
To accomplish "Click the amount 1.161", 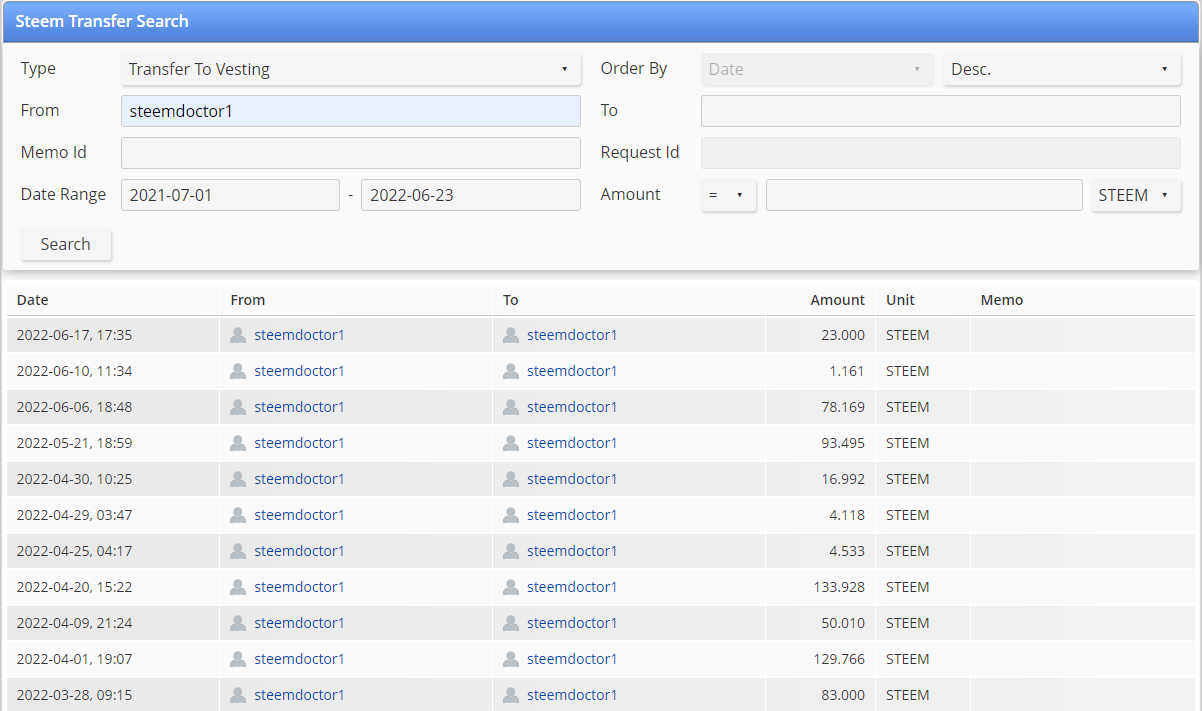I will pos(847,371).
